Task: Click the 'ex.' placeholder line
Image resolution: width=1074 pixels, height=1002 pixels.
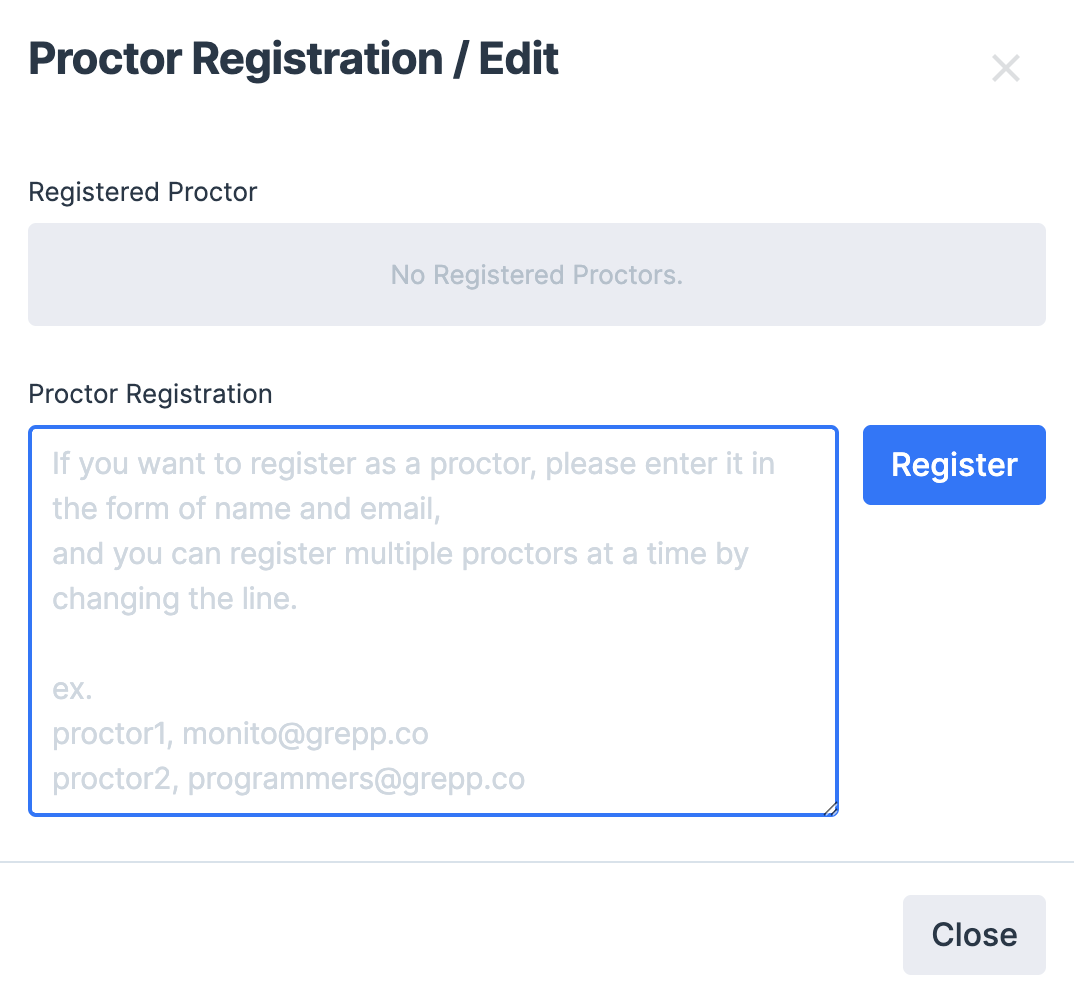Action: [x=72, y=690]
